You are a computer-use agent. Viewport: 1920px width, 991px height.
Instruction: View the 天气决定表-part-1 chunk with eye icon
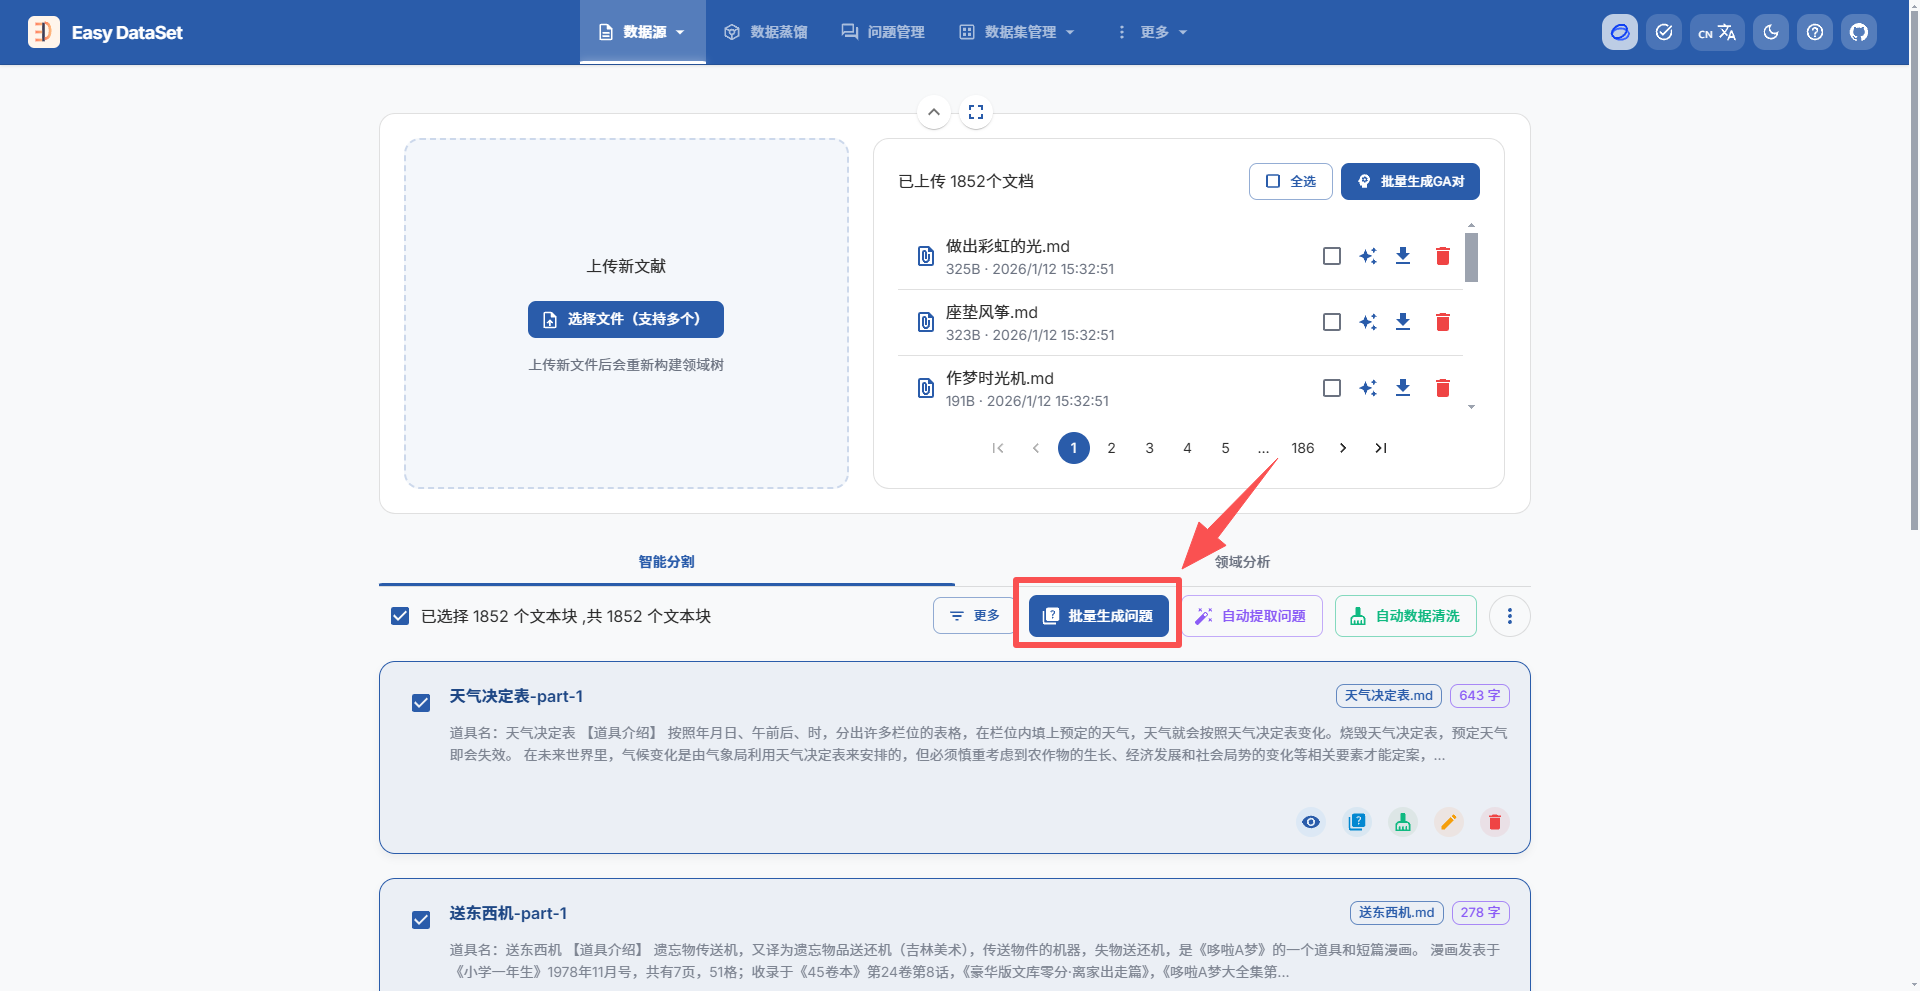[x=1311, y=822]
